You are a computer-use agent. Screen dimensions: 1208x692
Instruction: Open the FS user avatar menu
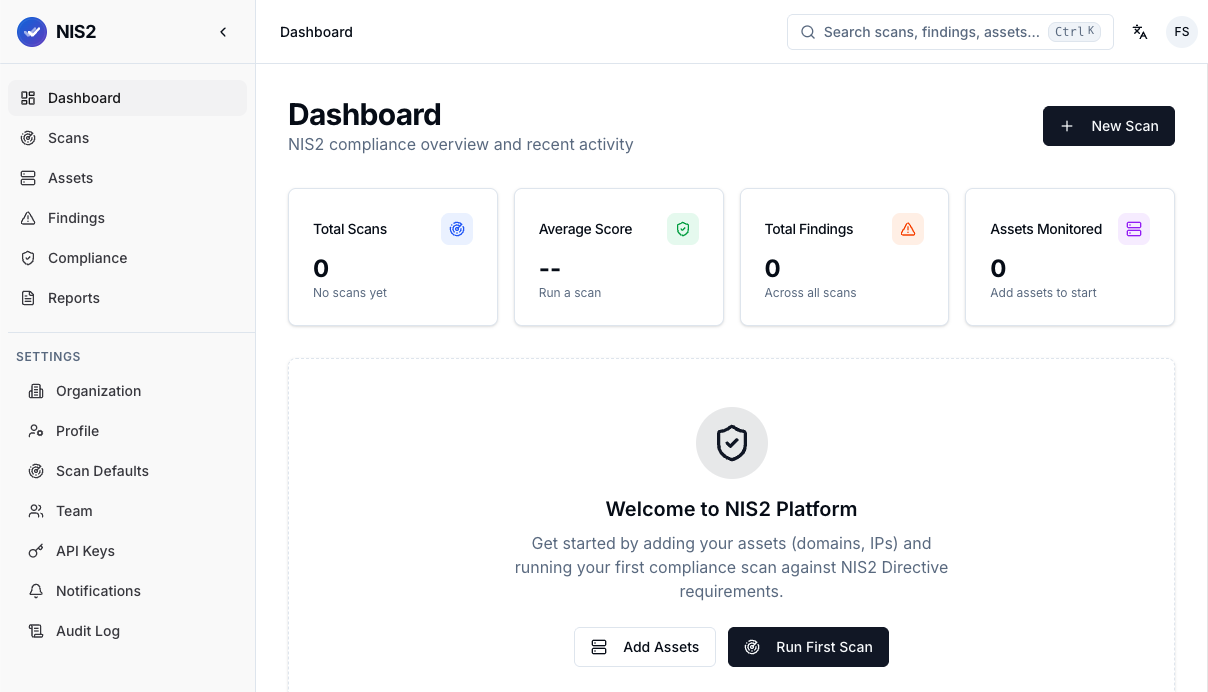pos(1182,32)
